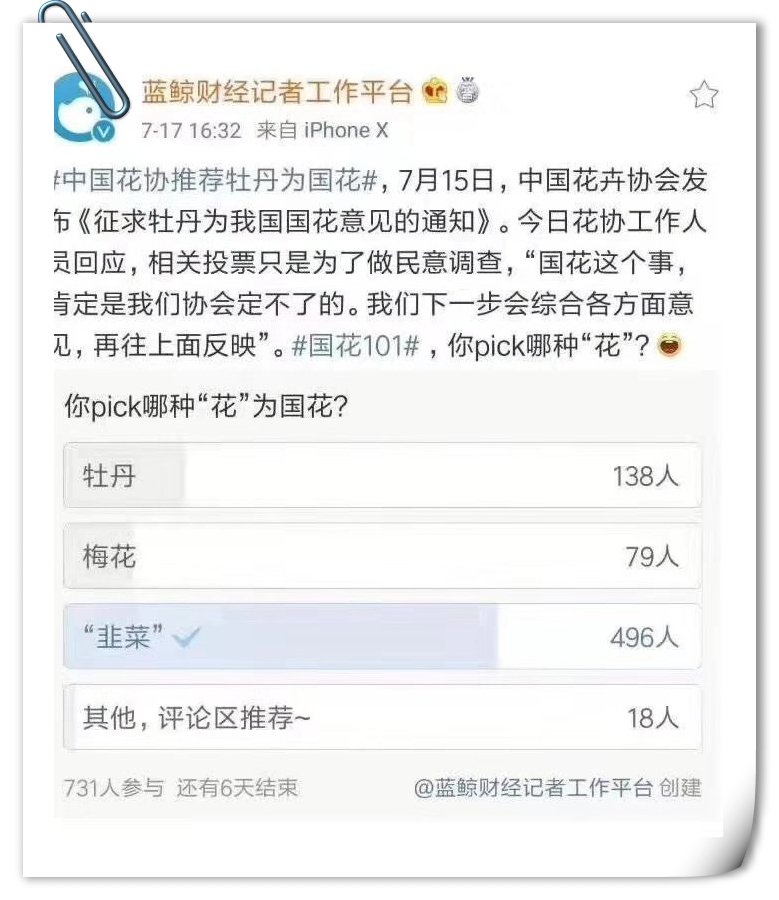Click the verified V badge on avatar
The width and height of the screenshot is (779, 900).
click(x=104, y=132)
